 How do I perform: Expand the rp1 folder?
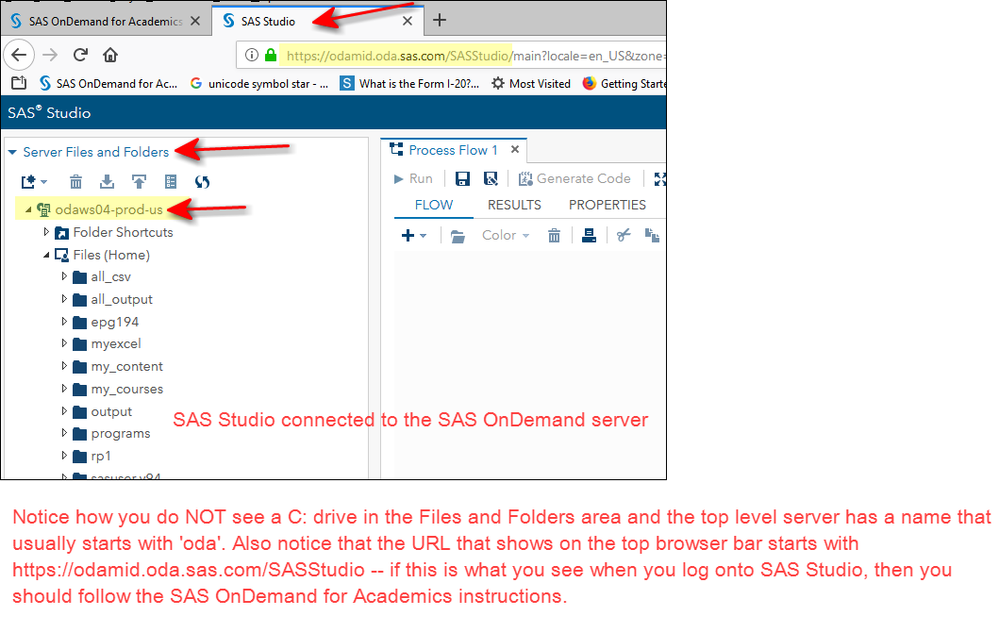(x=64, y=456)
